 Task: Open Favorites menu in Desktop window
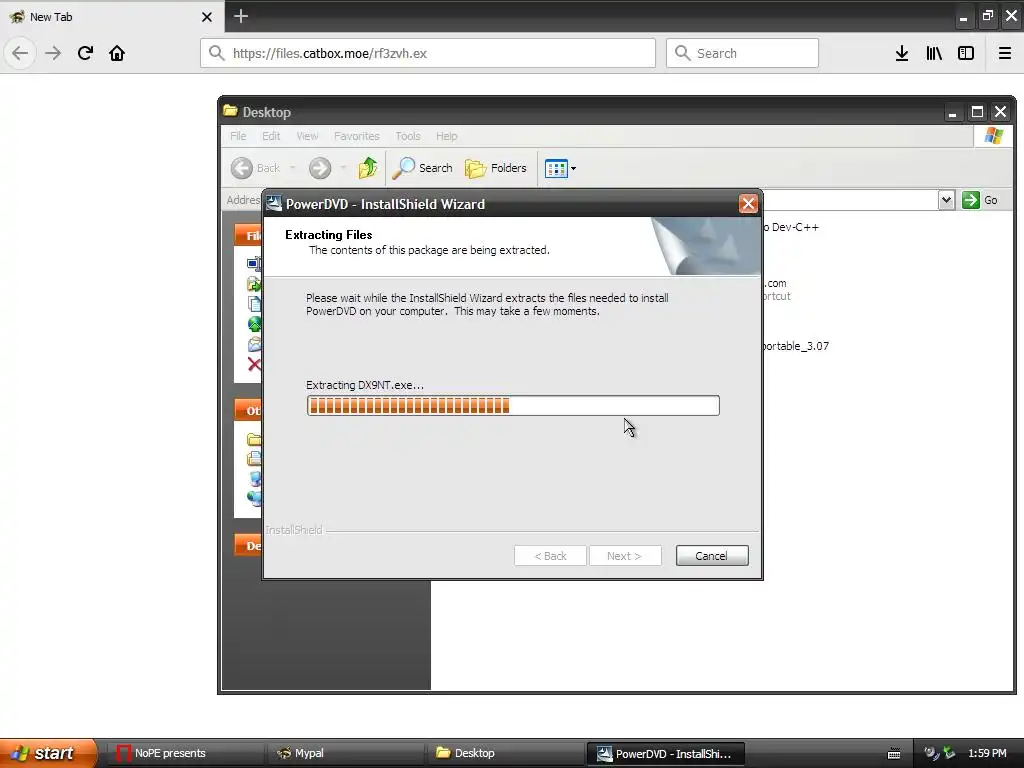click(x=357, y=136)
